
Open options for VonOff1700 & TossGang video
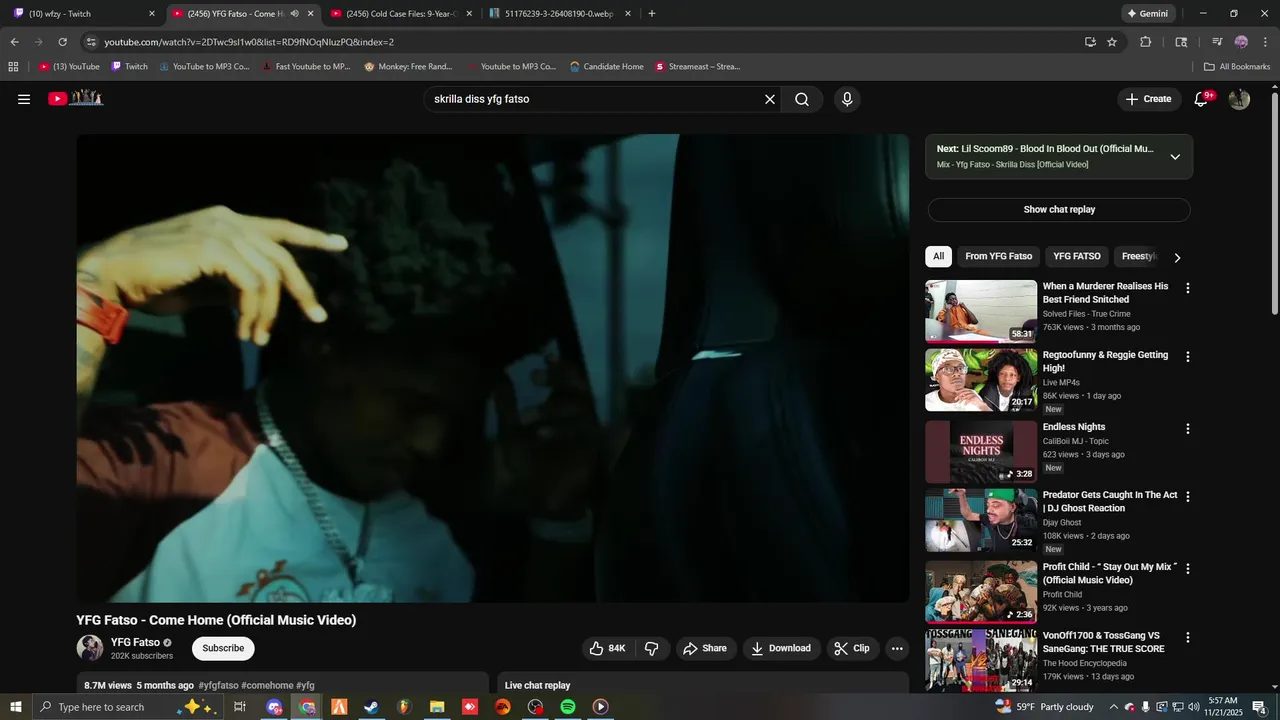tap(1188, 637)
